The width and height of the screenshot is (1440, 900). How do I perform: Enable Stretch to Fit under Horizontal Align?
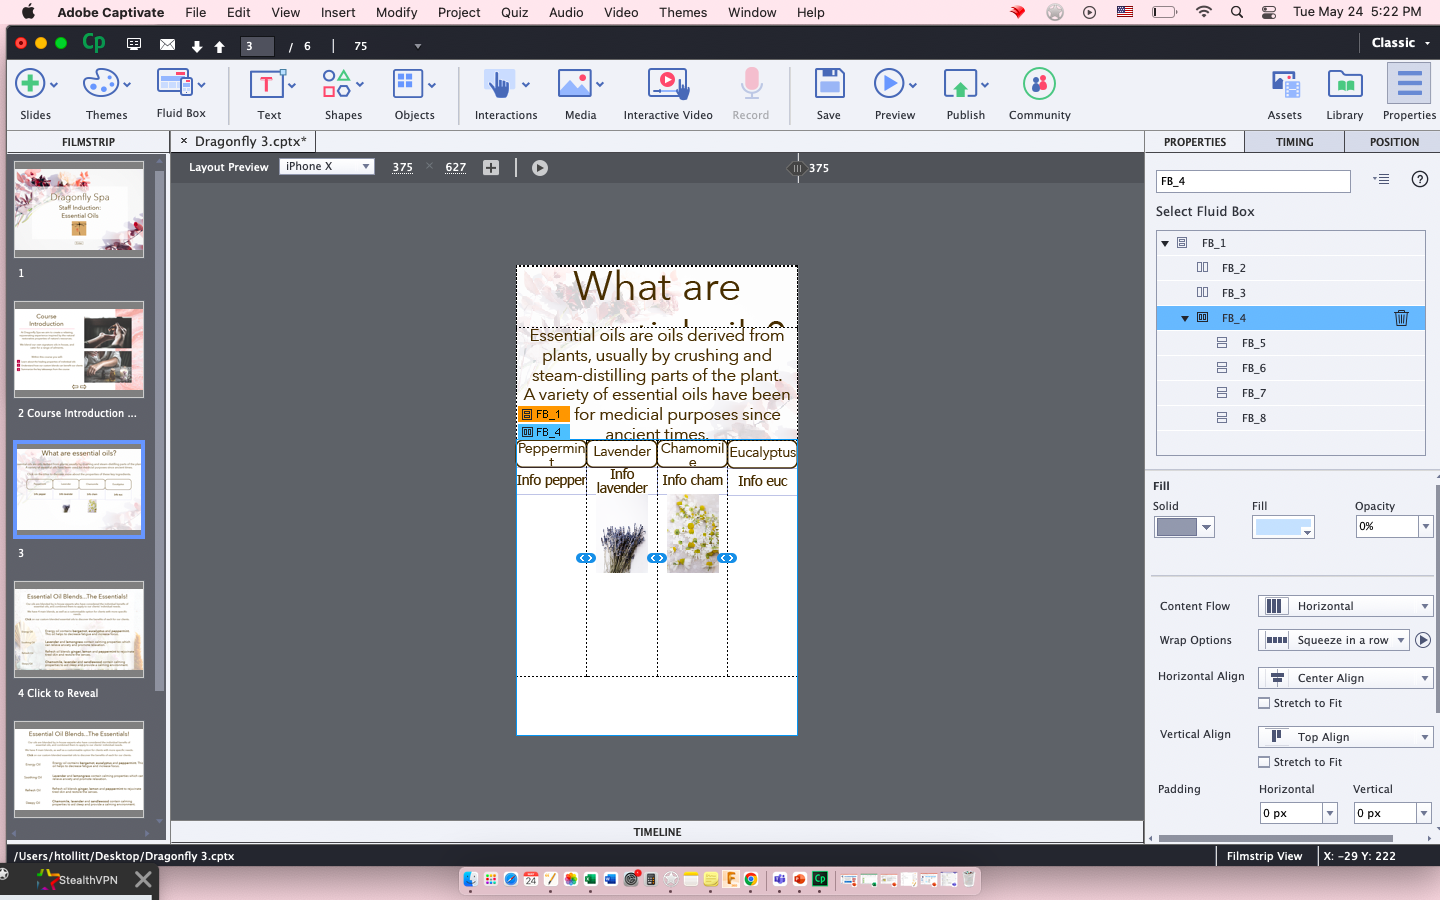pos(1265,703)
